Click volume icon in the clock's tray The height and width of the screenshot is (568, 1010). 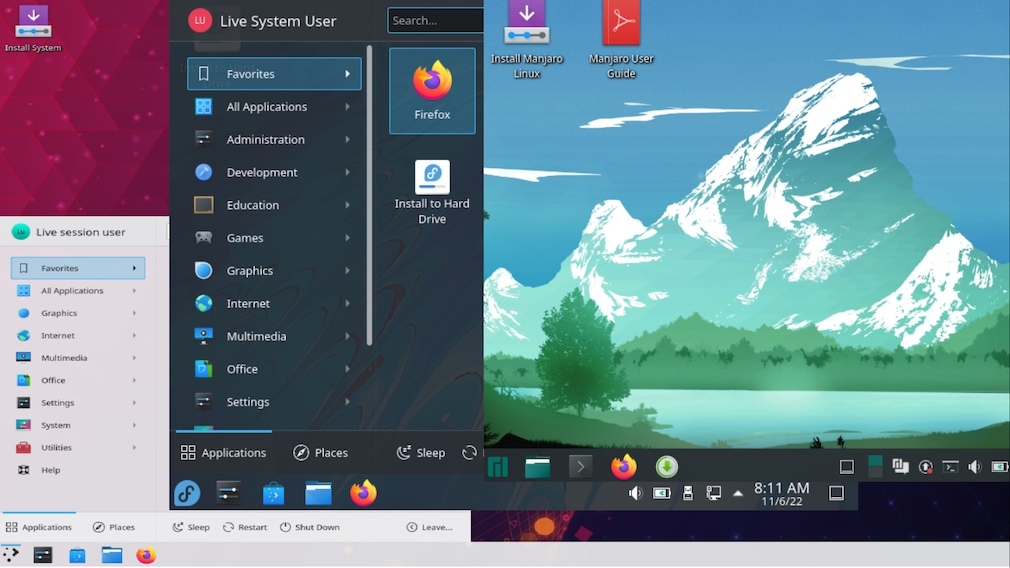635,493
